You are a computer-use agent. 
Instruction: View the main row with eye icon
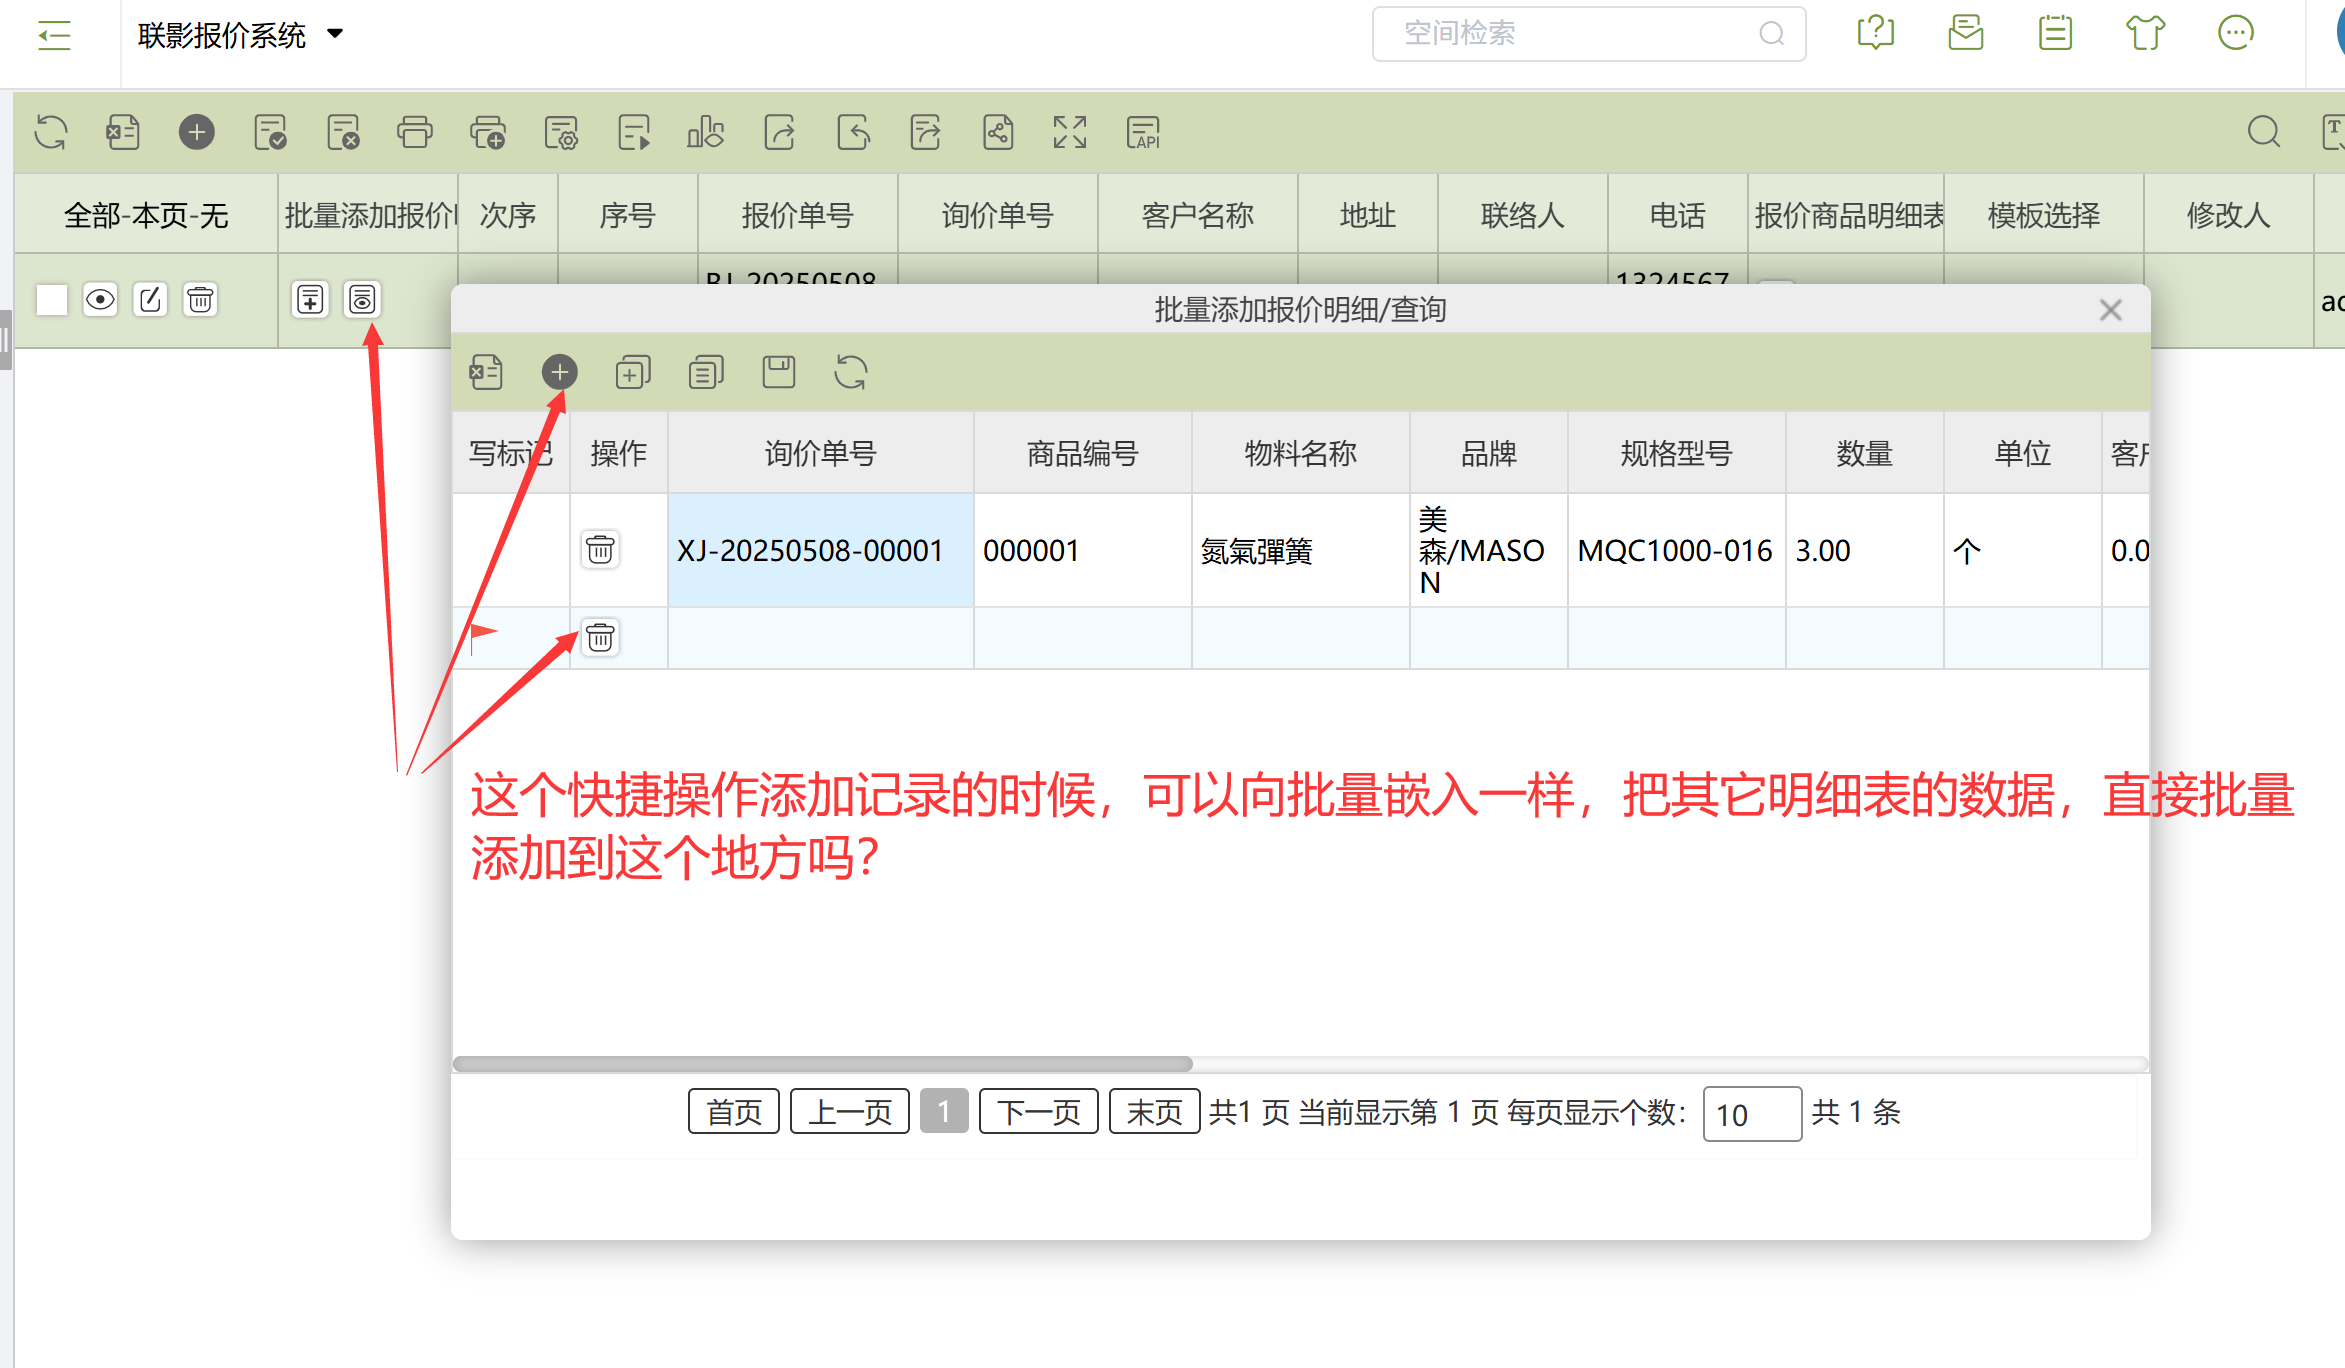[x=100, y=300]
